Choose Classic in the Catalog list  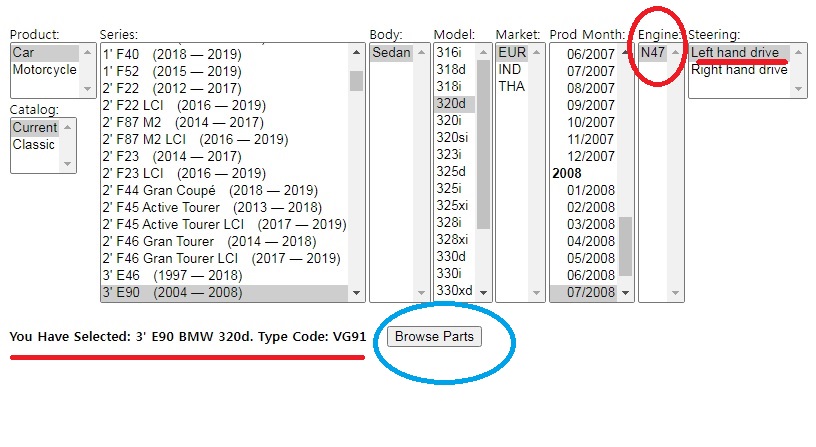(x=35, y=145)
